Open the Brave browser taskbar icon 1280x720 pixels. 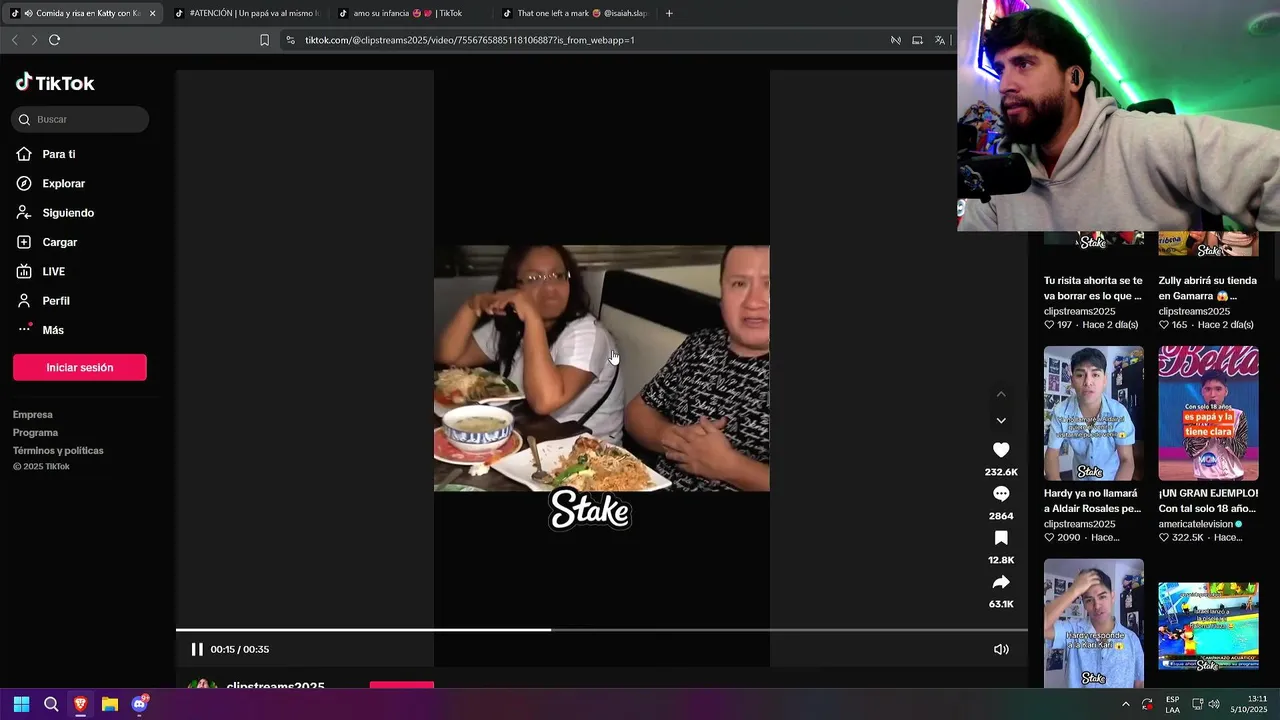[80, 704]
